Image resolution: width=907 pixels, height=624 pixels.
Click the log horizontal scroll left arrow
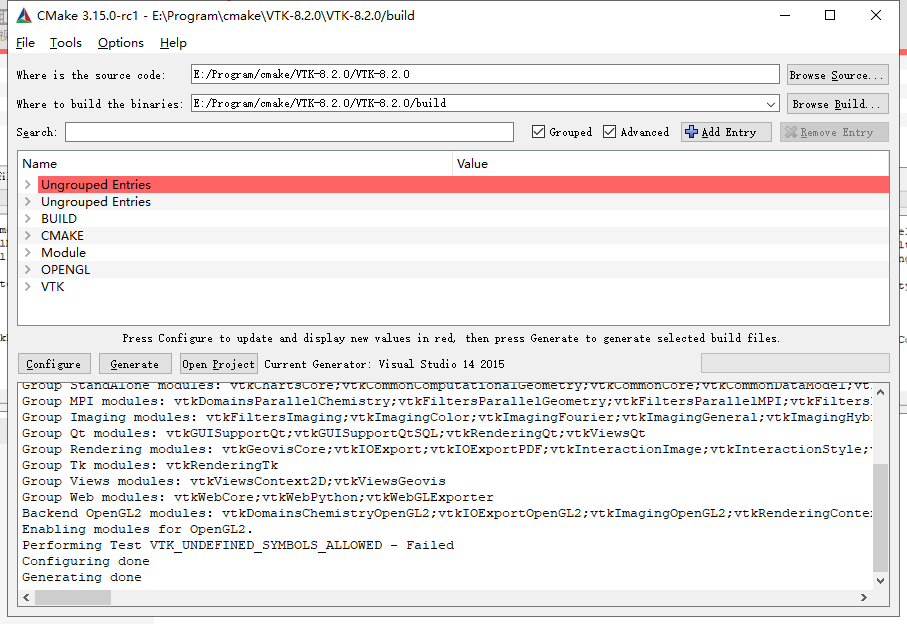26,597
